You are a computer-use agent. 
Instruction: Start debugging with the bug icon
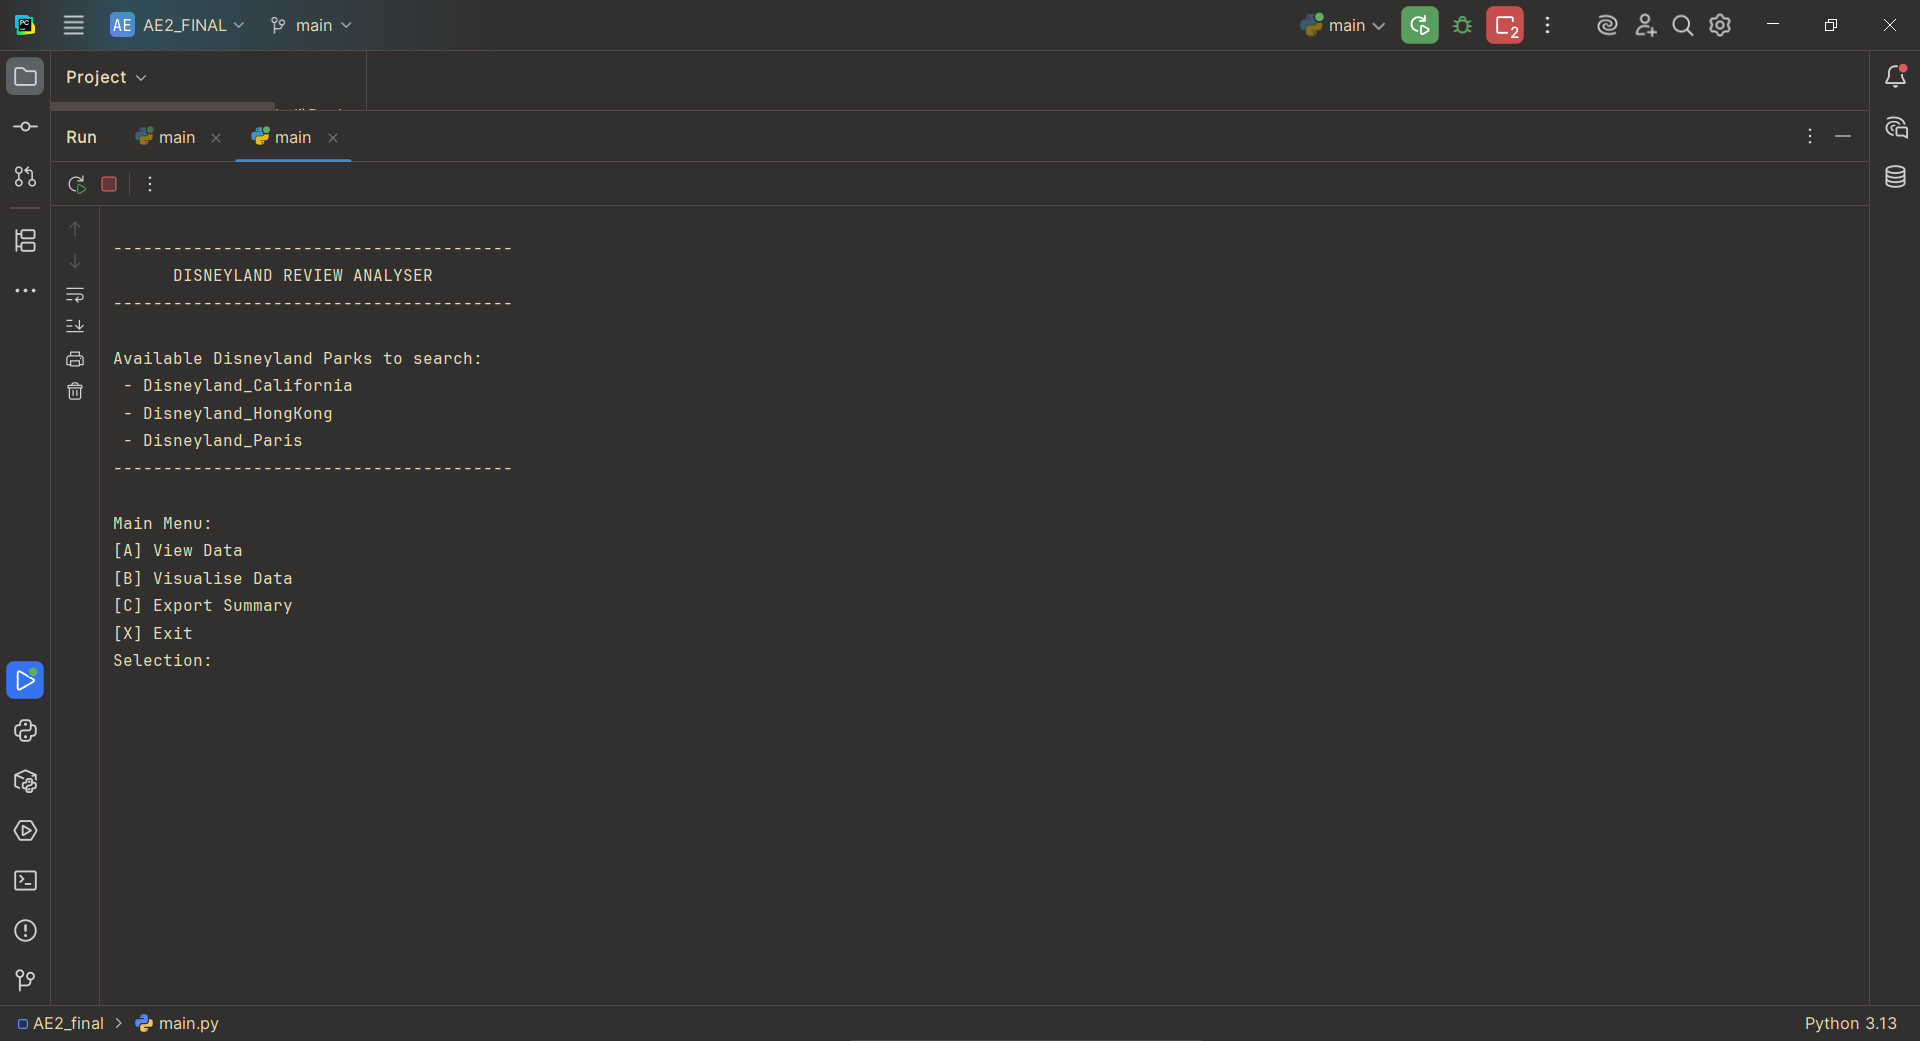(x=1462, y=25)
